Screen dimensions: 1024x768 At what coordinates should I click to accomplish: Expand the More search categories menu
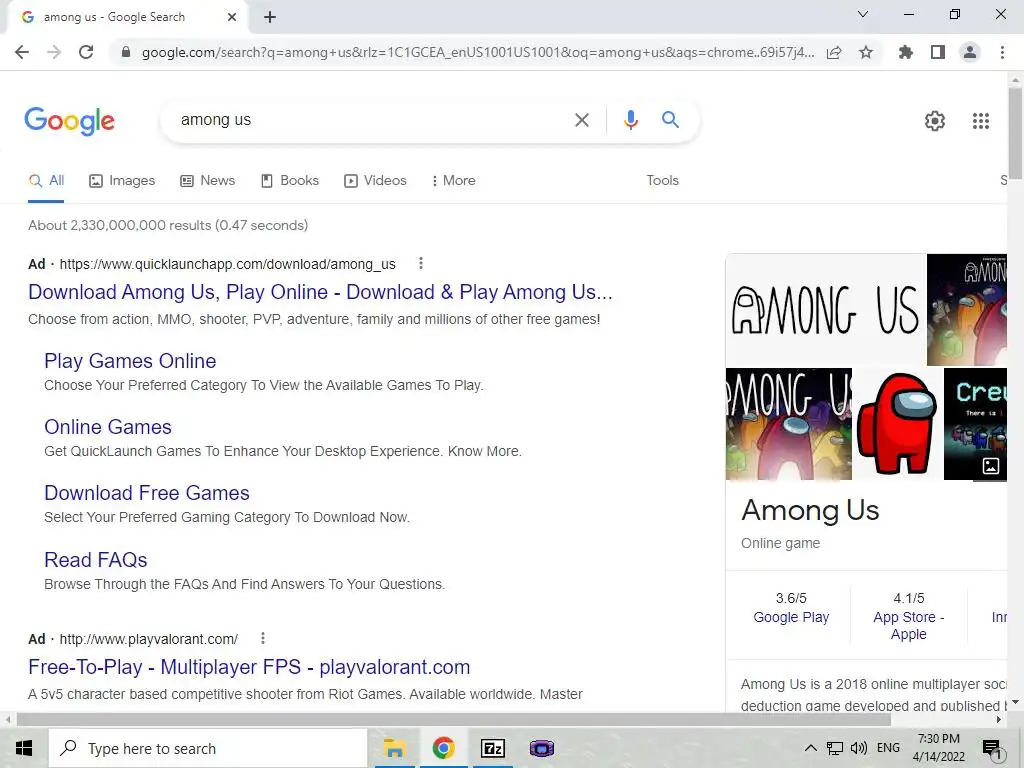453,181
